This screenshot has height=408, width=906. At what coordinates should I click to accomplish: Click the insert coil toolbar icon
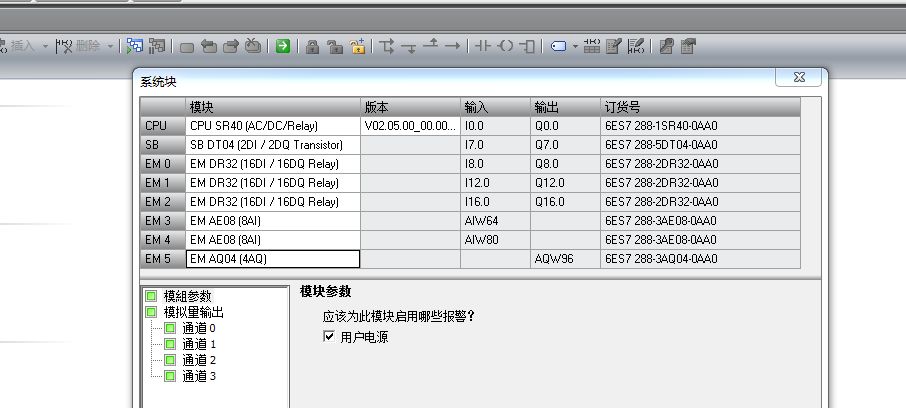(505, 46)
